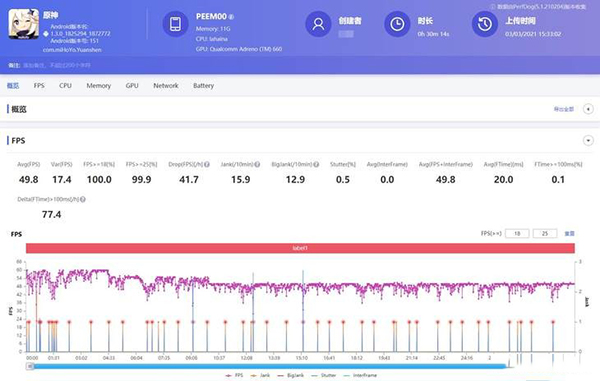Click the 导出全部 export all link

pos(564,109)
